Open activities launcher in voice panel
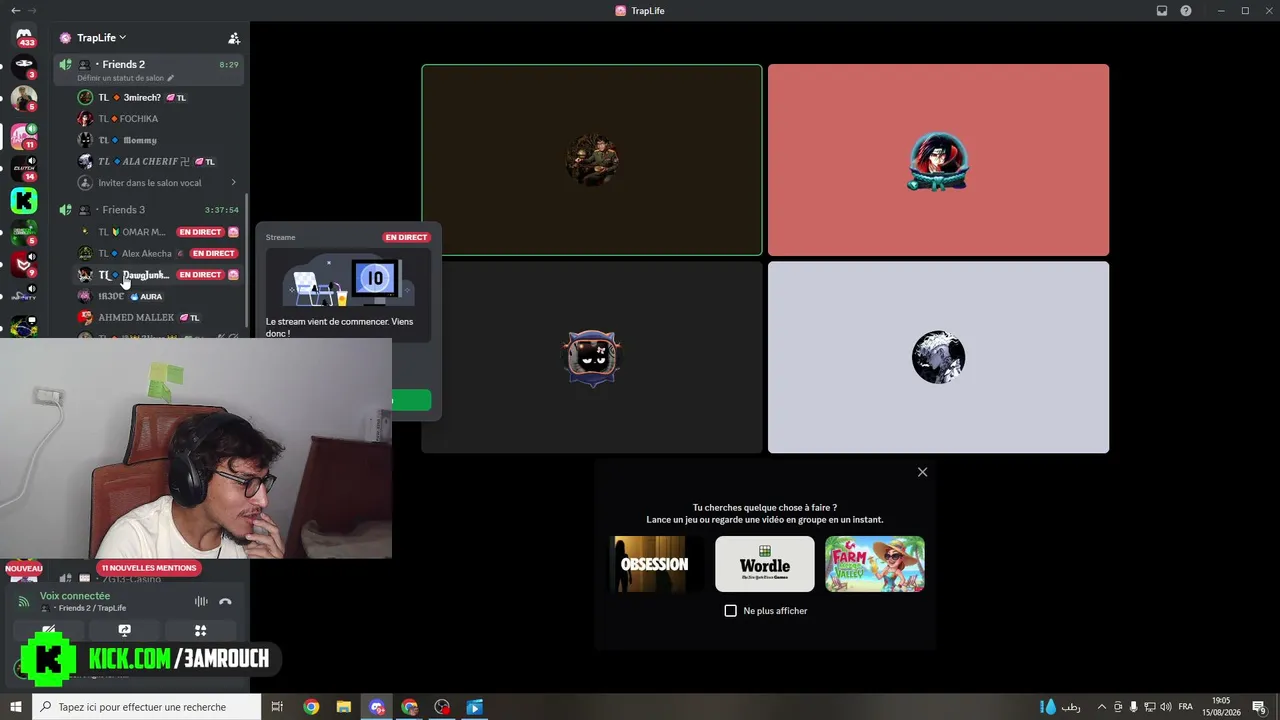This screenshot has height=720, width=1280. coord(200,631)
